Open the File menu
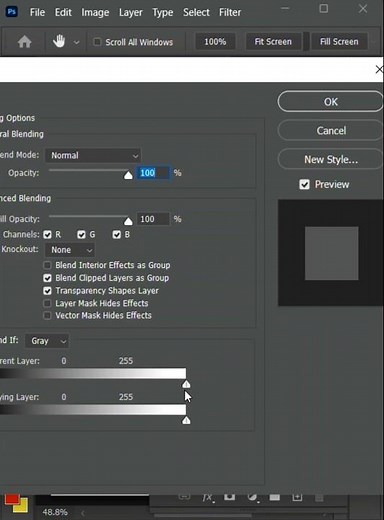384x520 pixels. 37,12
